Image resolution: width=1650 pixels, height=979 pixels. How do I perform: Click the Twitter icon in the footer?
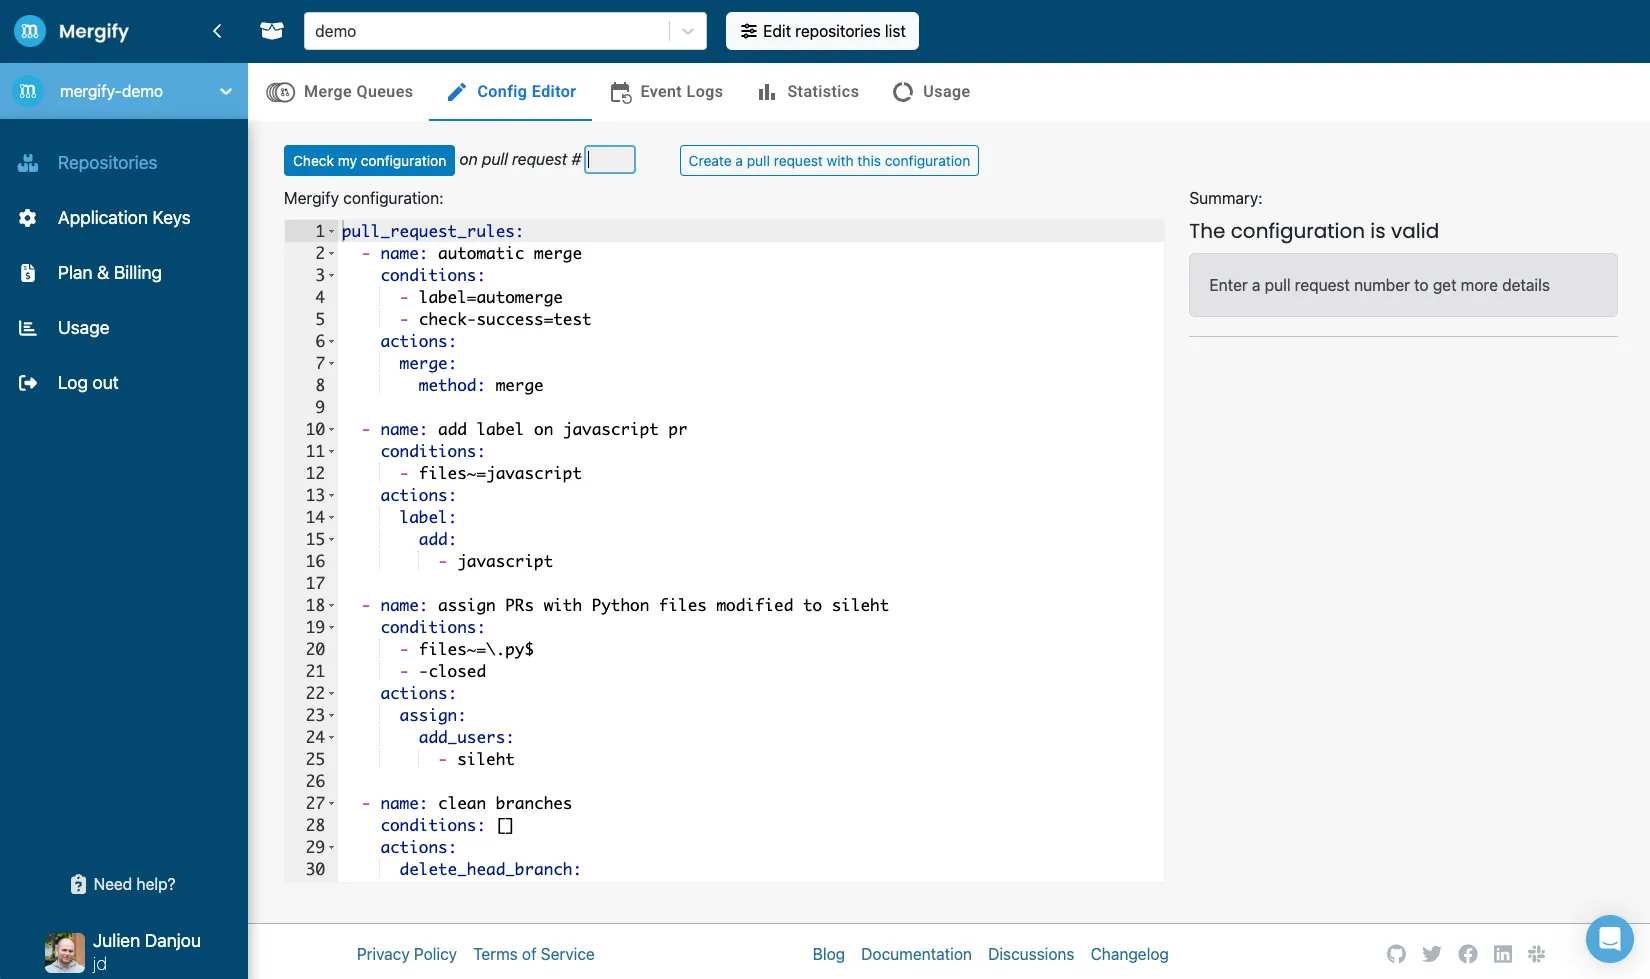point(1432,954)
